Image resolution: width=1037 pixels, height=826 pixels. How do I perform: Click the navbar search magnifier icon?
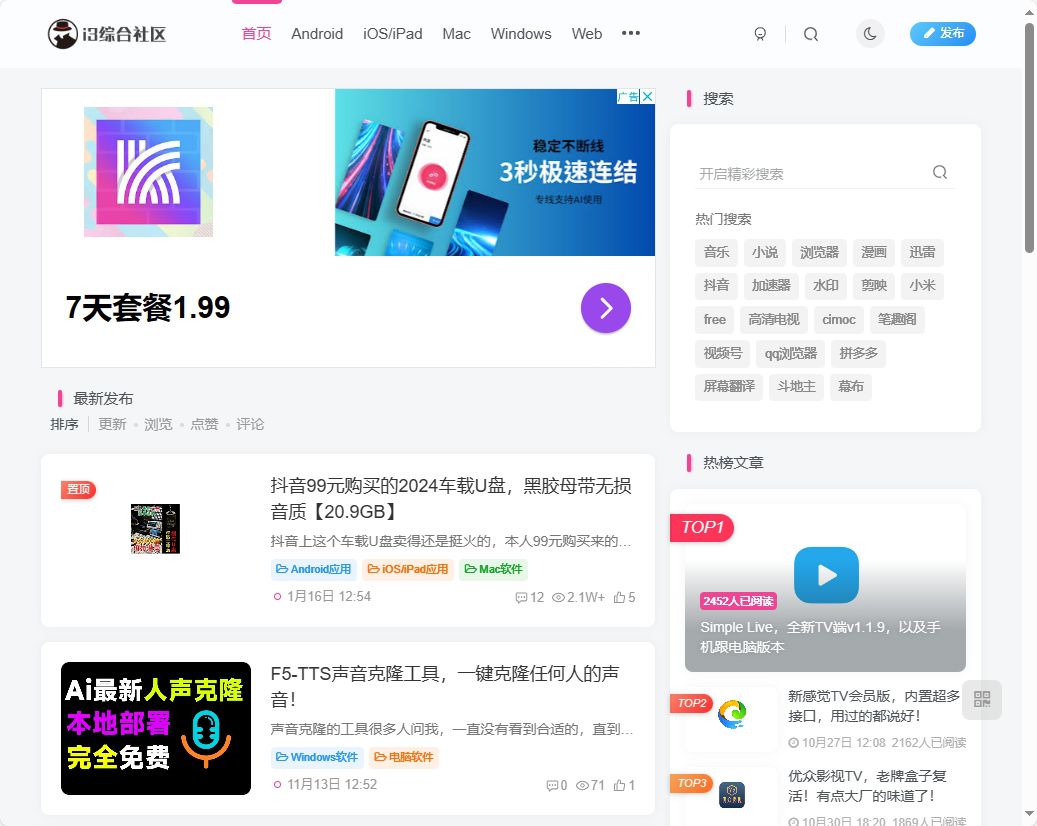pos(810,33)
